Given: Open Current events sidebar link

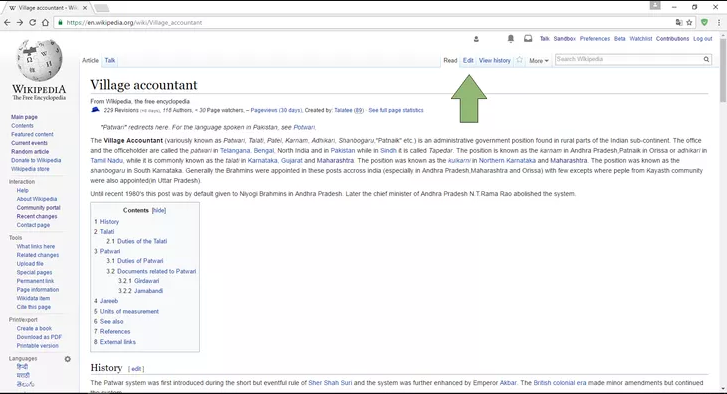Looking at the screenshot, I should click(x=29, y=143).
